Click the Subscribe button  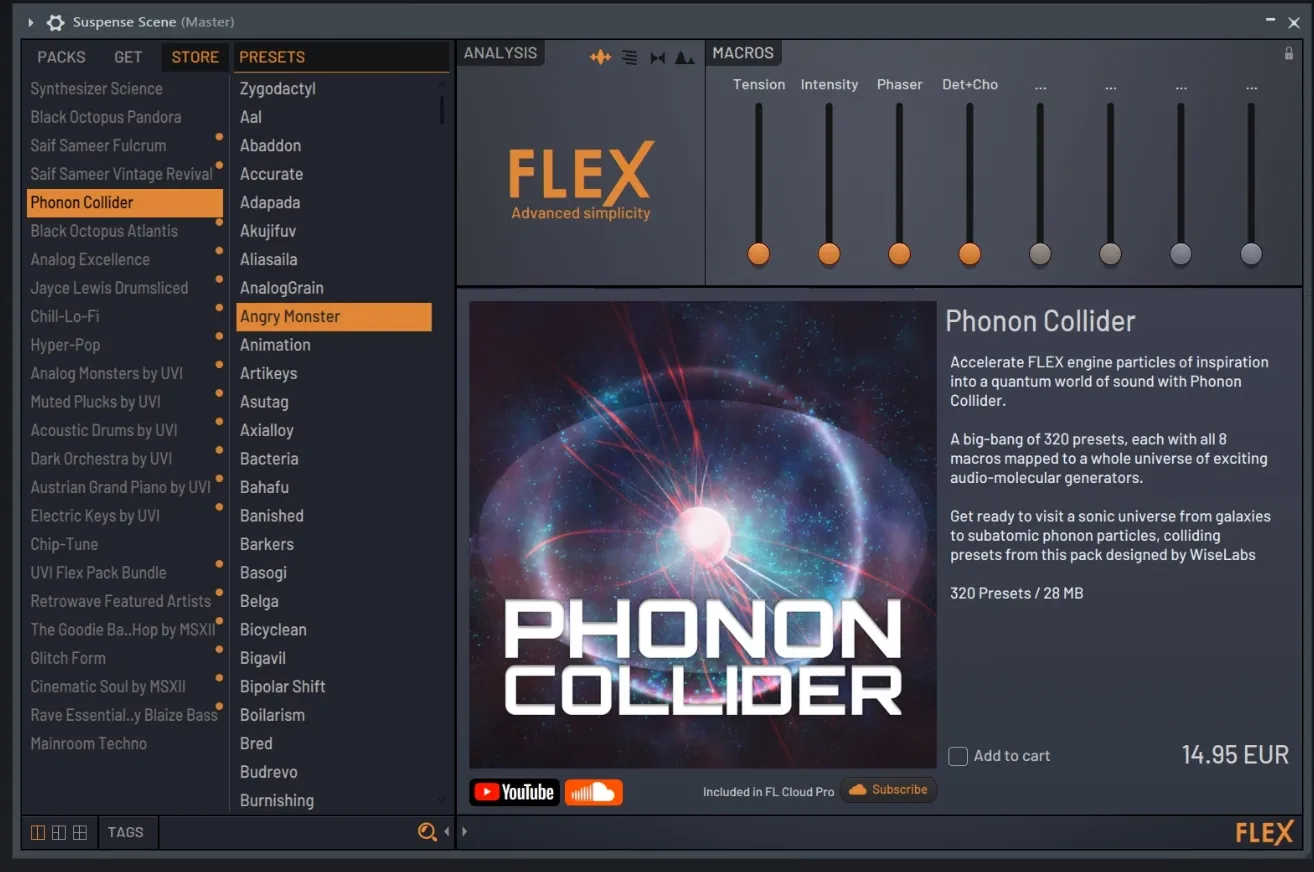[x=888, y=790]
